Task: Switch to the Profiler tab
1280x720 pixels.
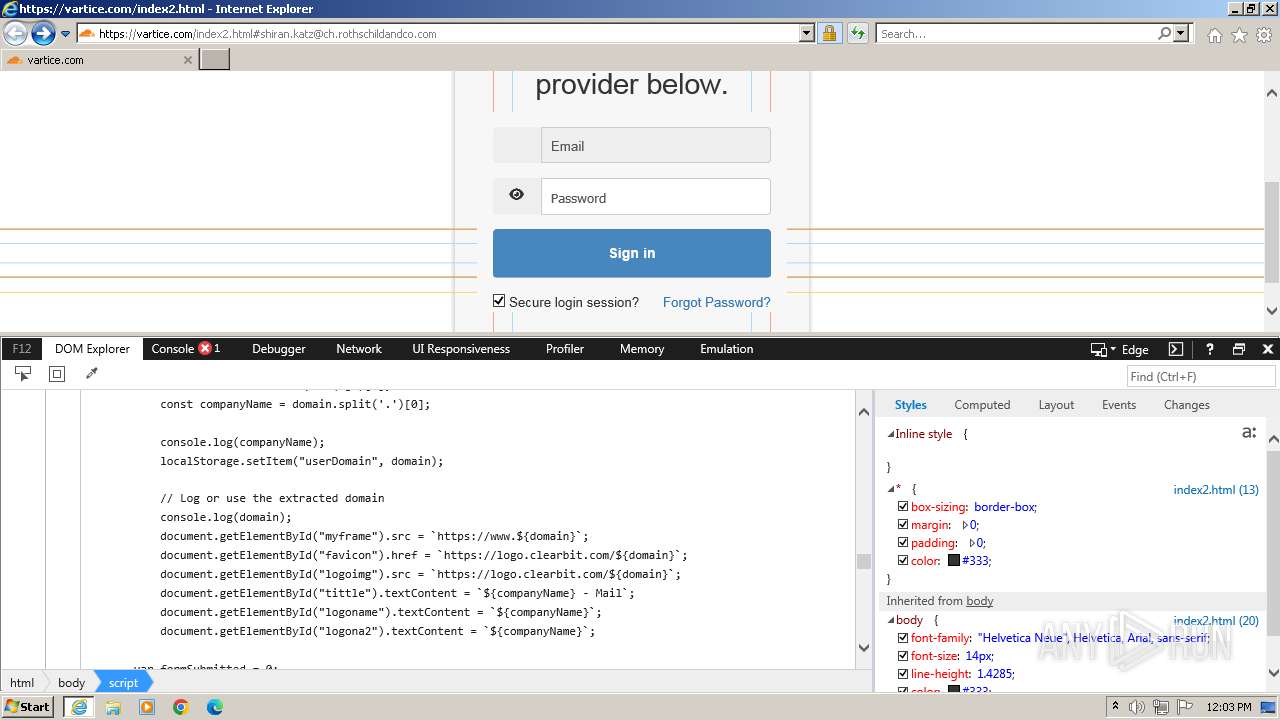Action: (565, 349)
